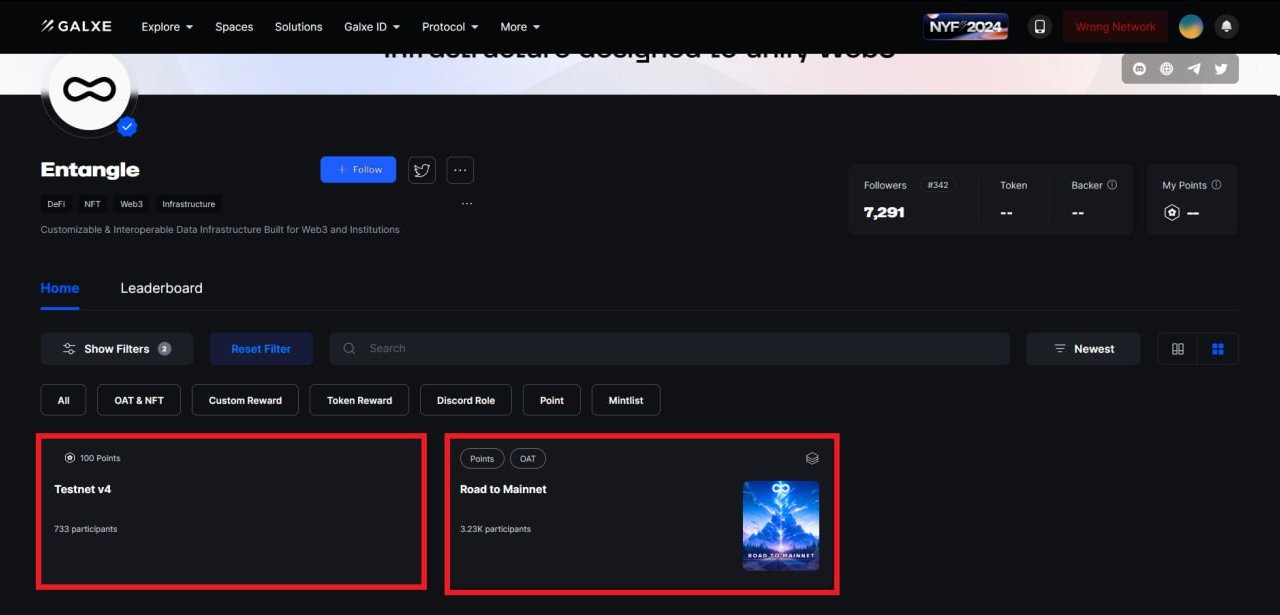Select the Home tab

click(x=60, y=288)
